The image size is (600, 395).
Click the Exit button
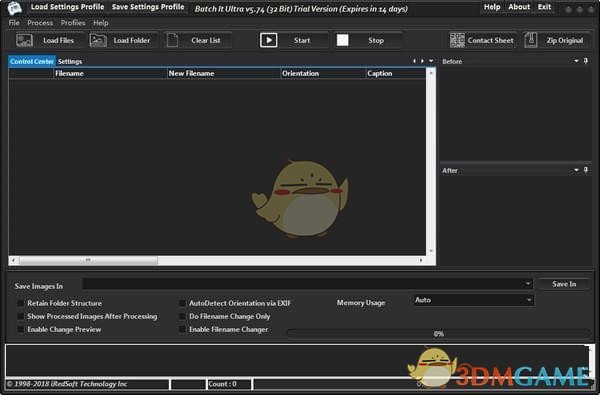click(x=545, y=7)
